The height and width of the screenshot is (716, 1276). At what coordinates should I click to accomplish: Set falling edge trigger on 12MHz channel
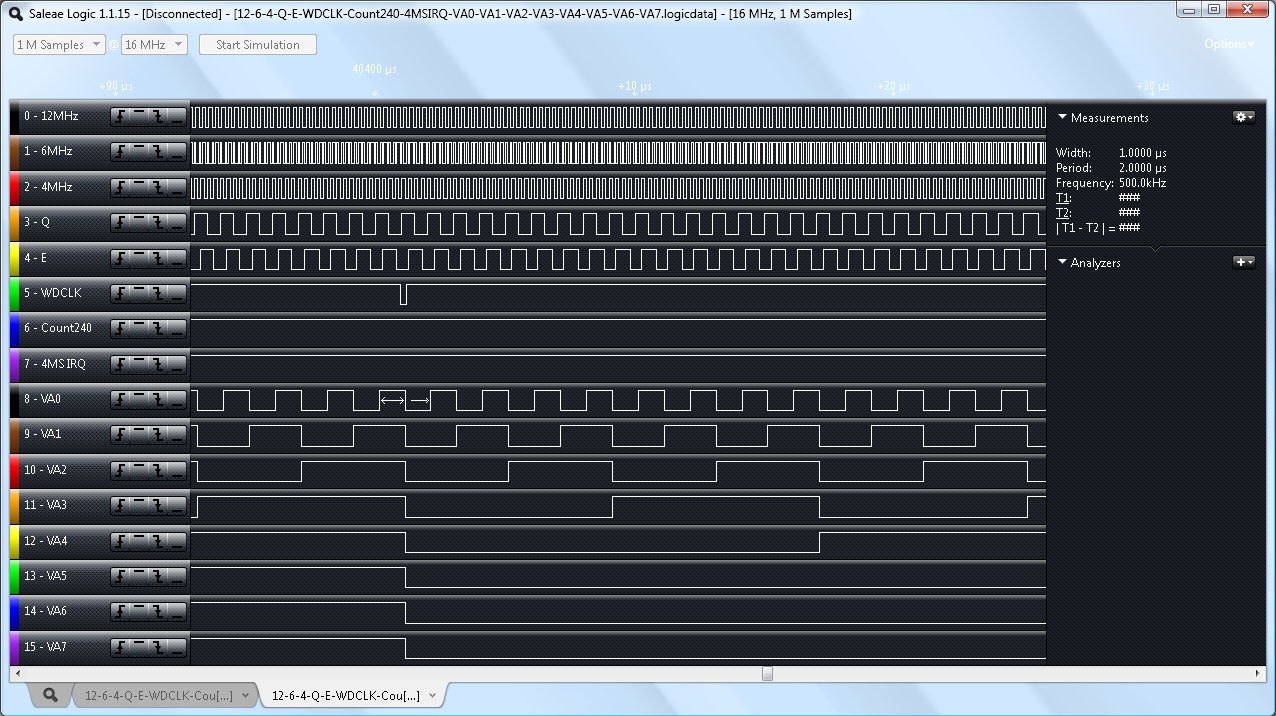click(158, 116)
